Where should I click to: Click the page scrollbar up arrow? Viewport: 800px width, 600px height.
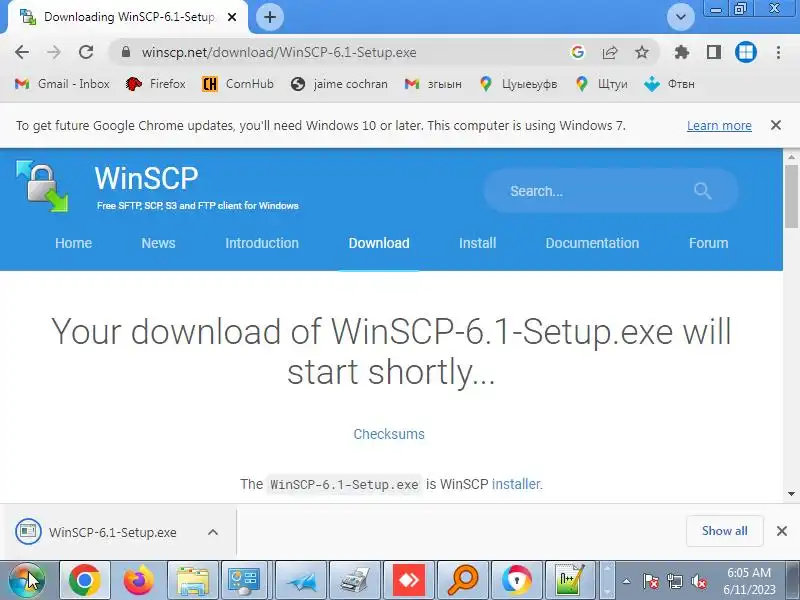[x=791, y=156]
